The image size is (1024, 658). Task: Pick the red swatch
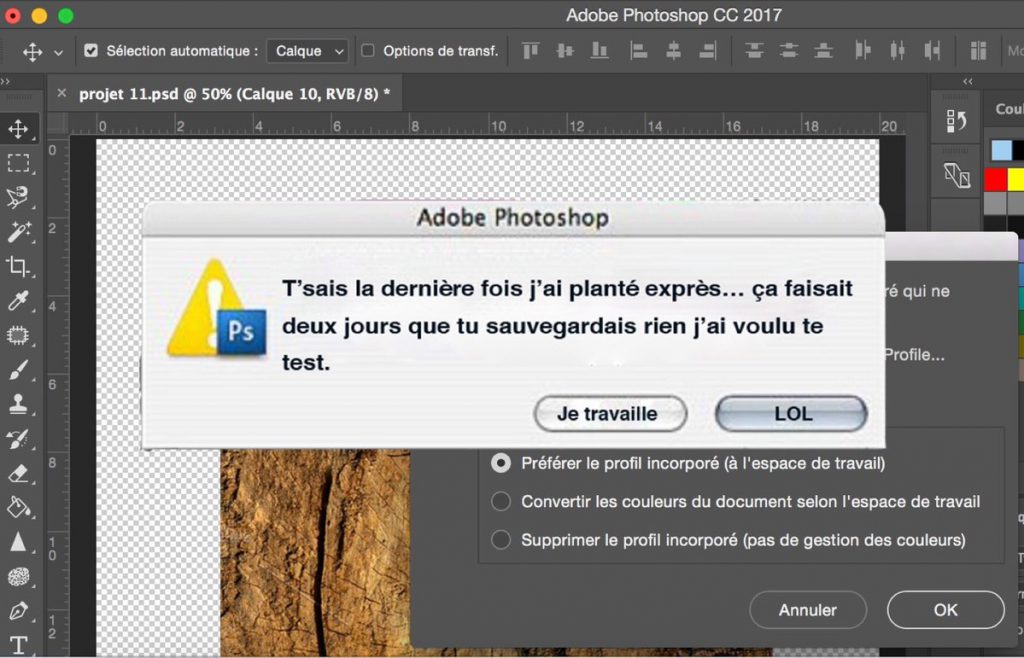pos(995,180)
